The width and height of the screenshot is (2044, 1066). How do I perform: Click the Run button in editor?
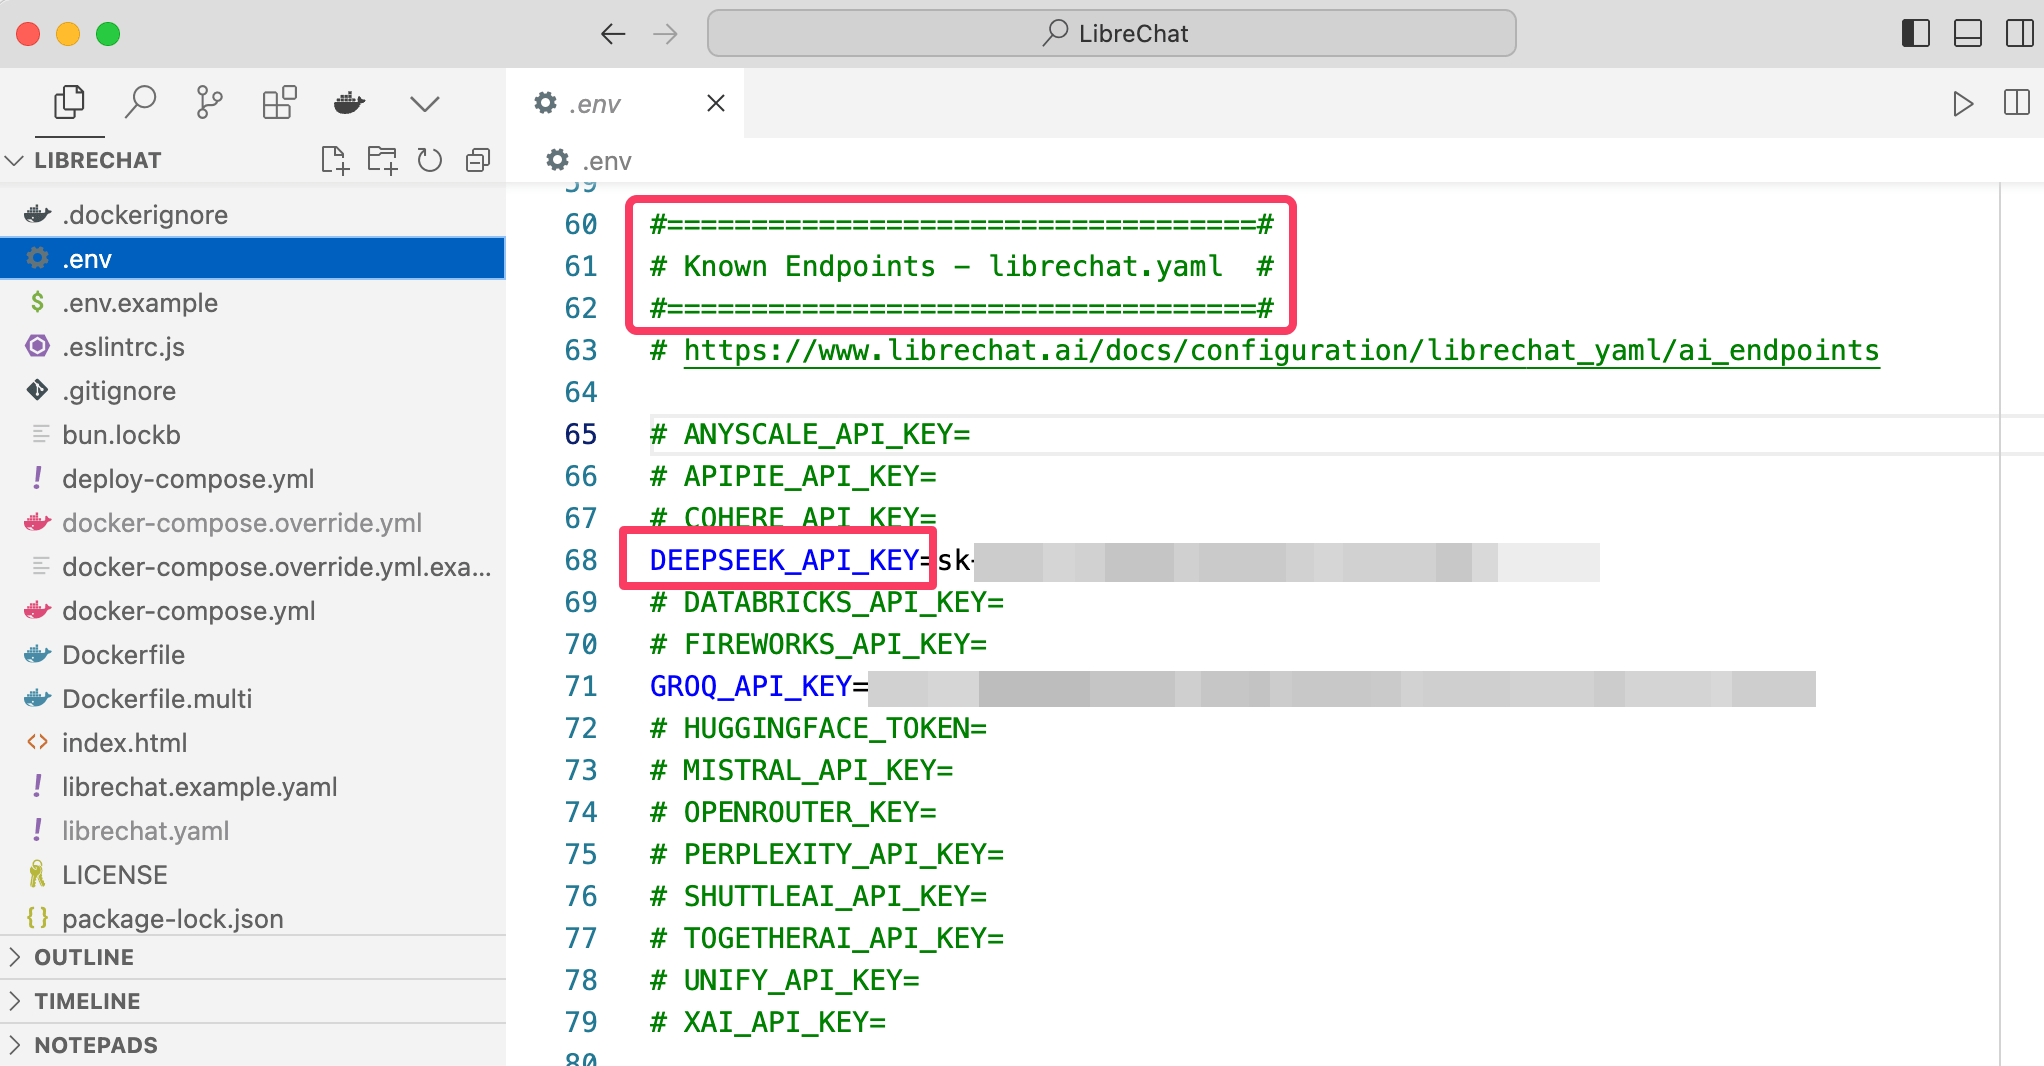pyautogui.click(x=1963, y=103)
